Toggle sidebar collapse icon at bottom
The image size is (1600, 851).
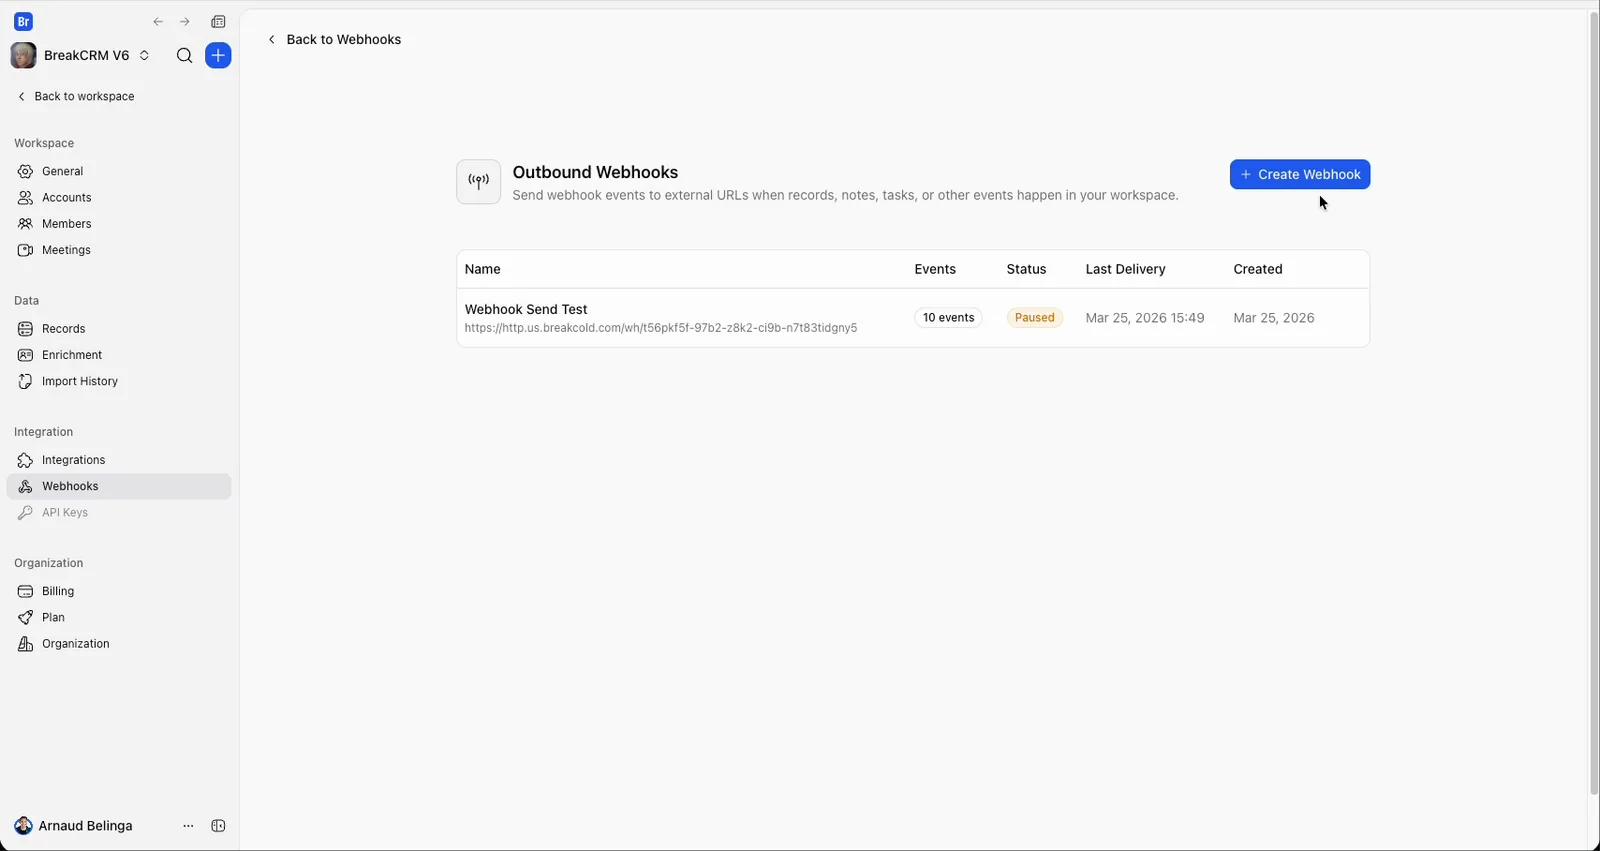218,826
